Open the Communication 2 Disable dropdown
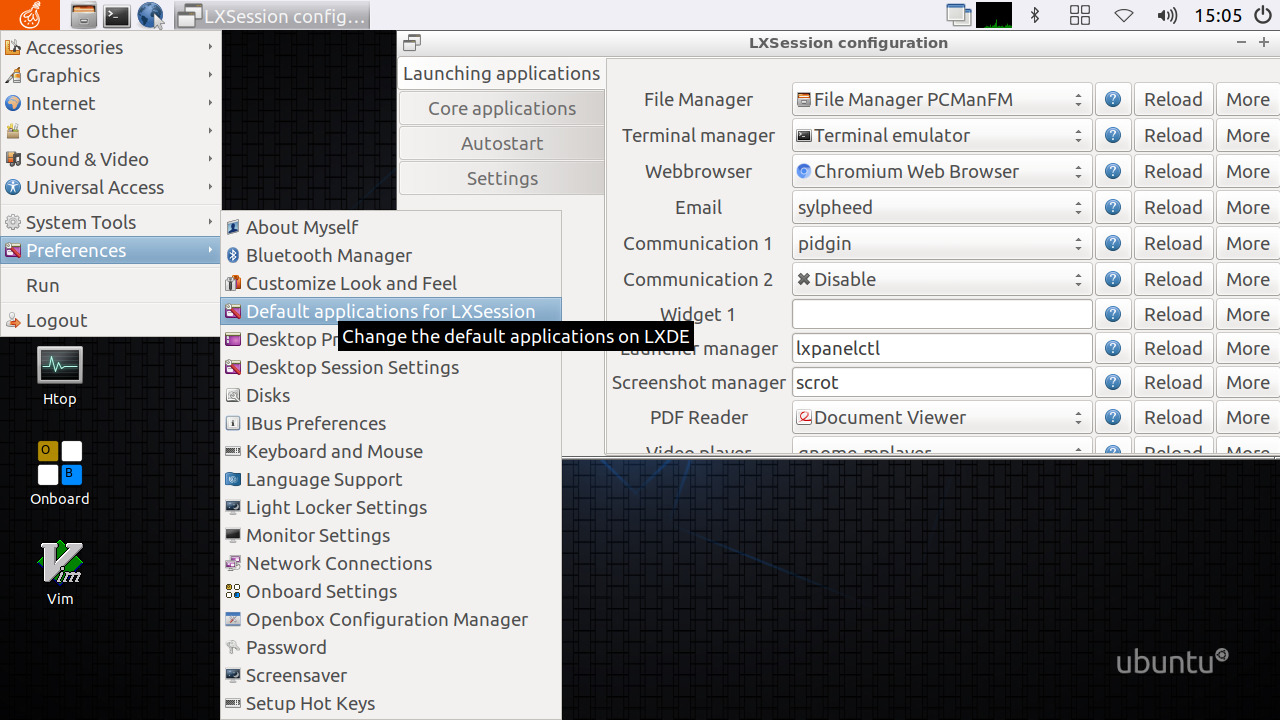This screenshot has height=720, width=1280. pyautogui.click(x=942, y=280)
